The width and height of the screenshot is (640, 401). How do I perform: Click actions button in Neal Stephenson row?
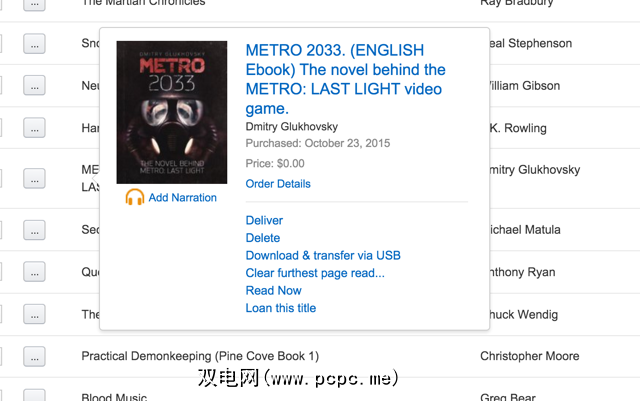coord(35,44)
